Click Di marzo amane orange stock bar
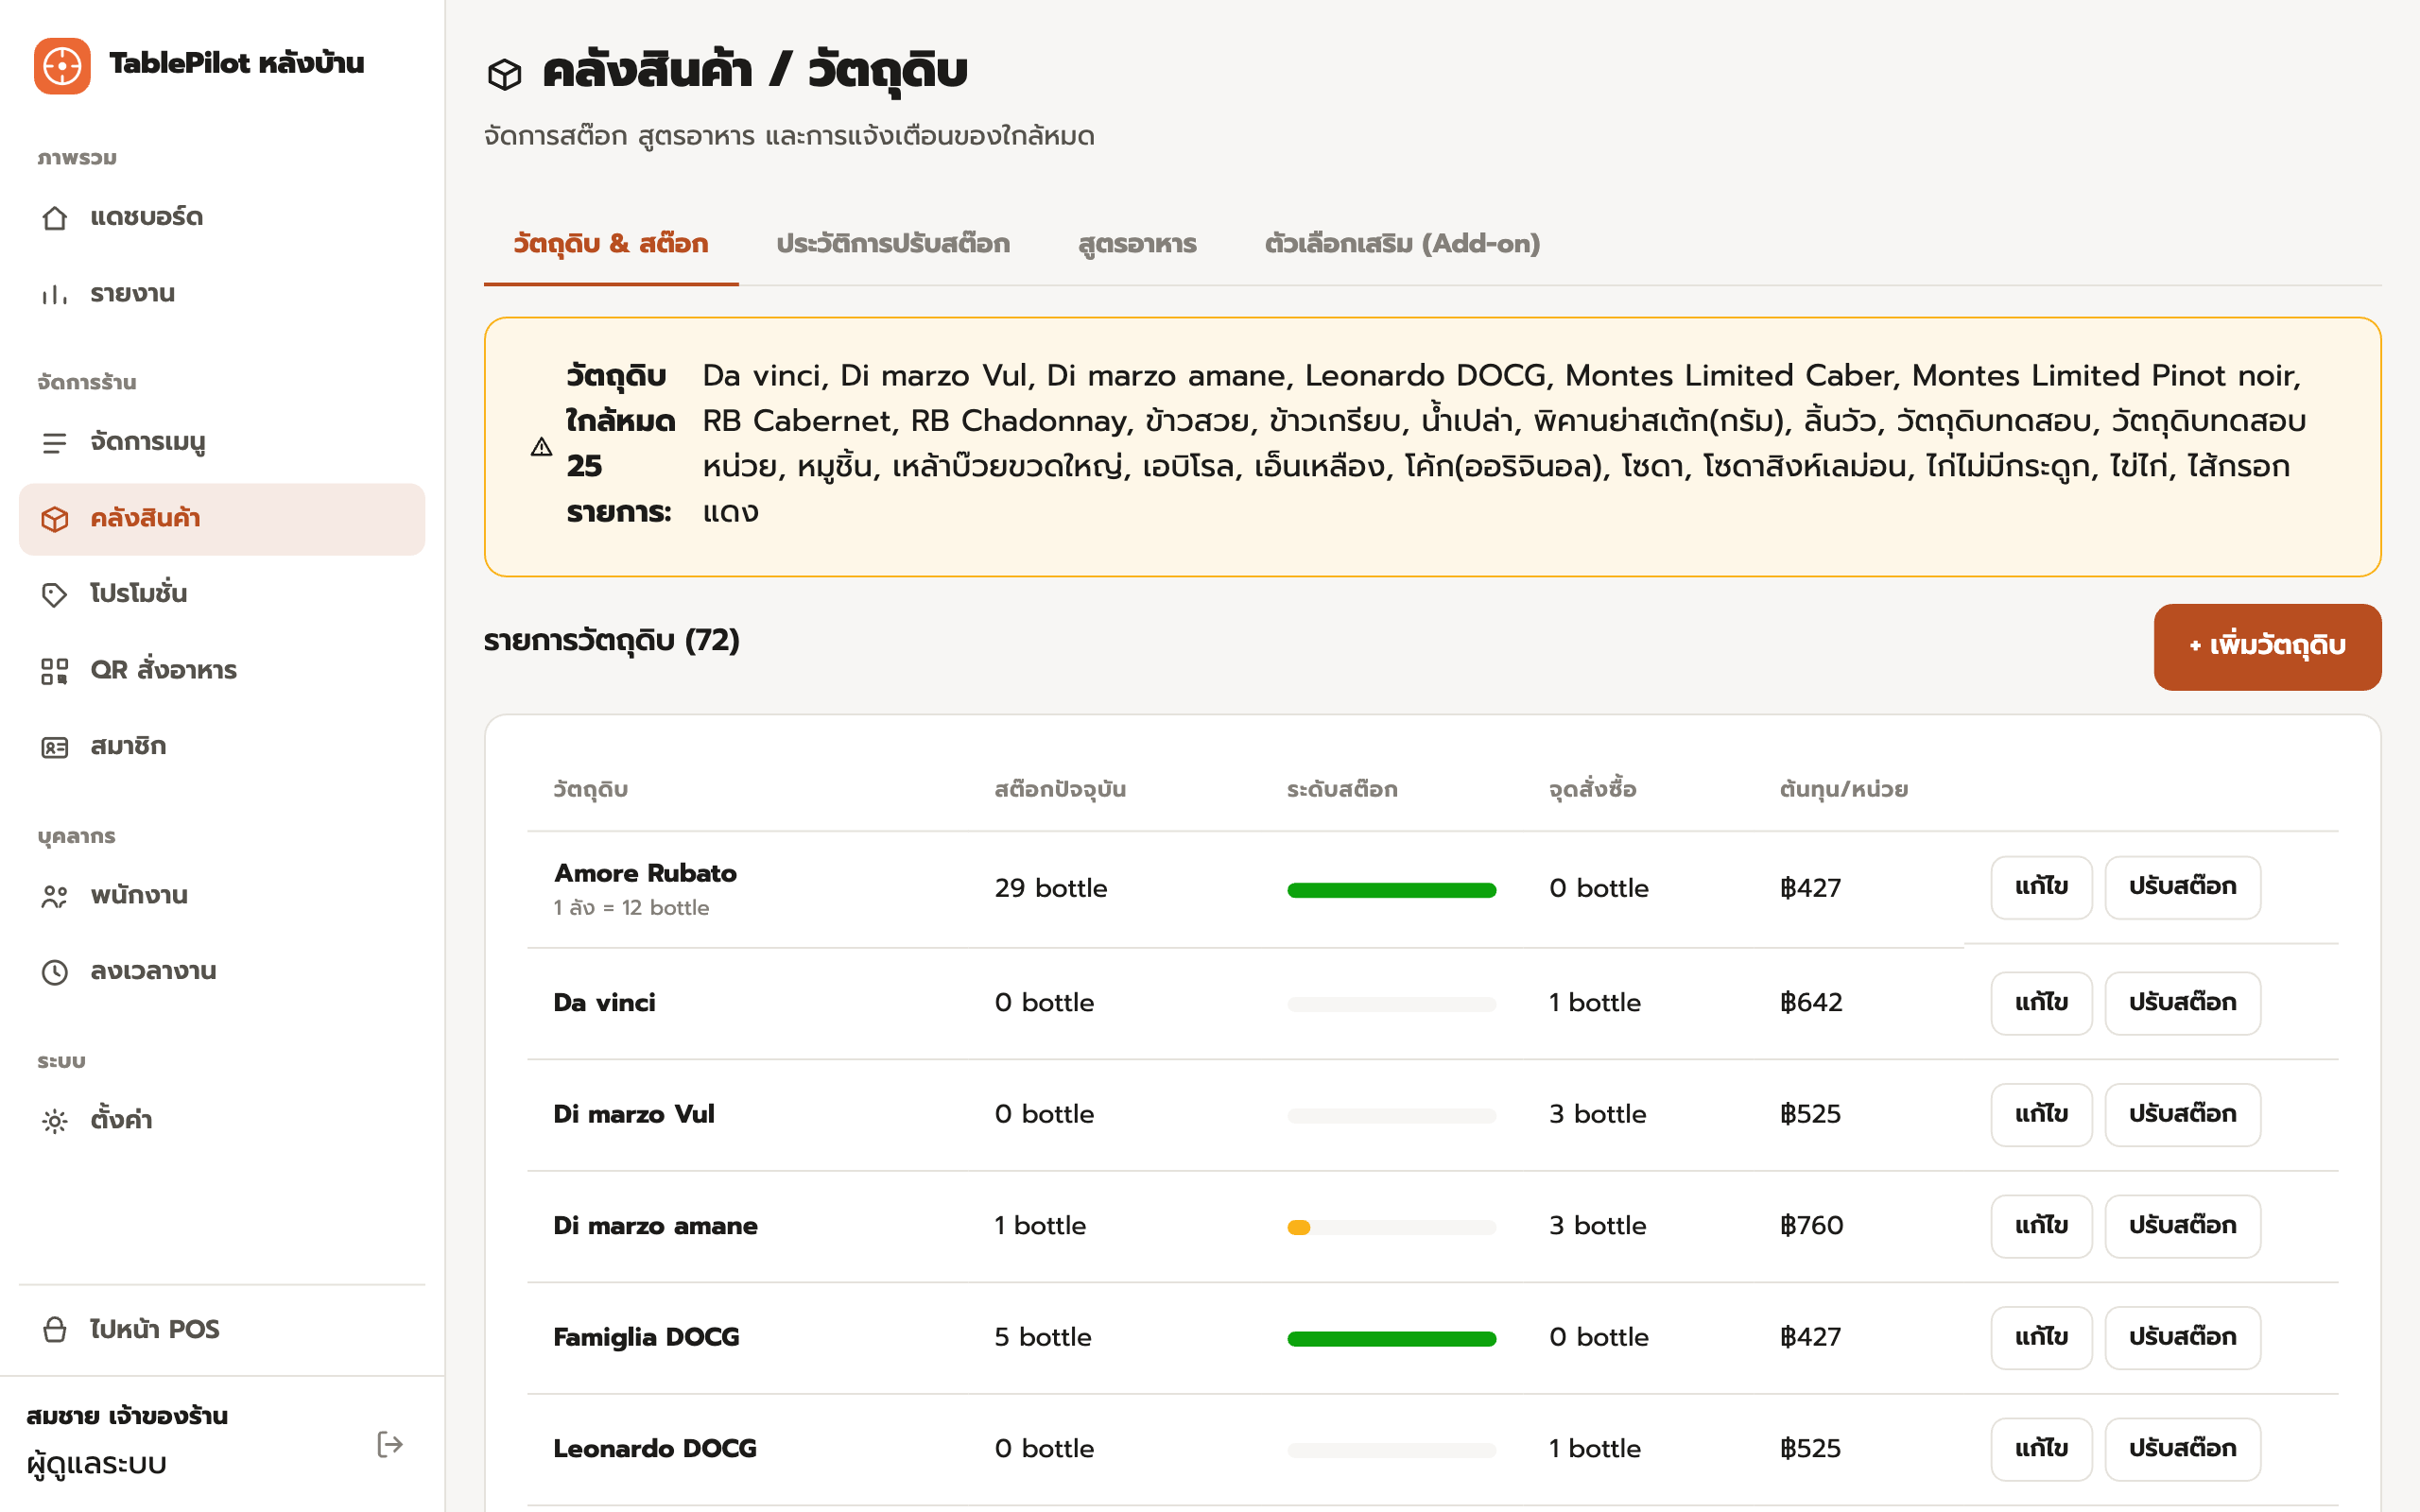The height and width of the screenshot is (1512, 2420). click(1298, 1227)
